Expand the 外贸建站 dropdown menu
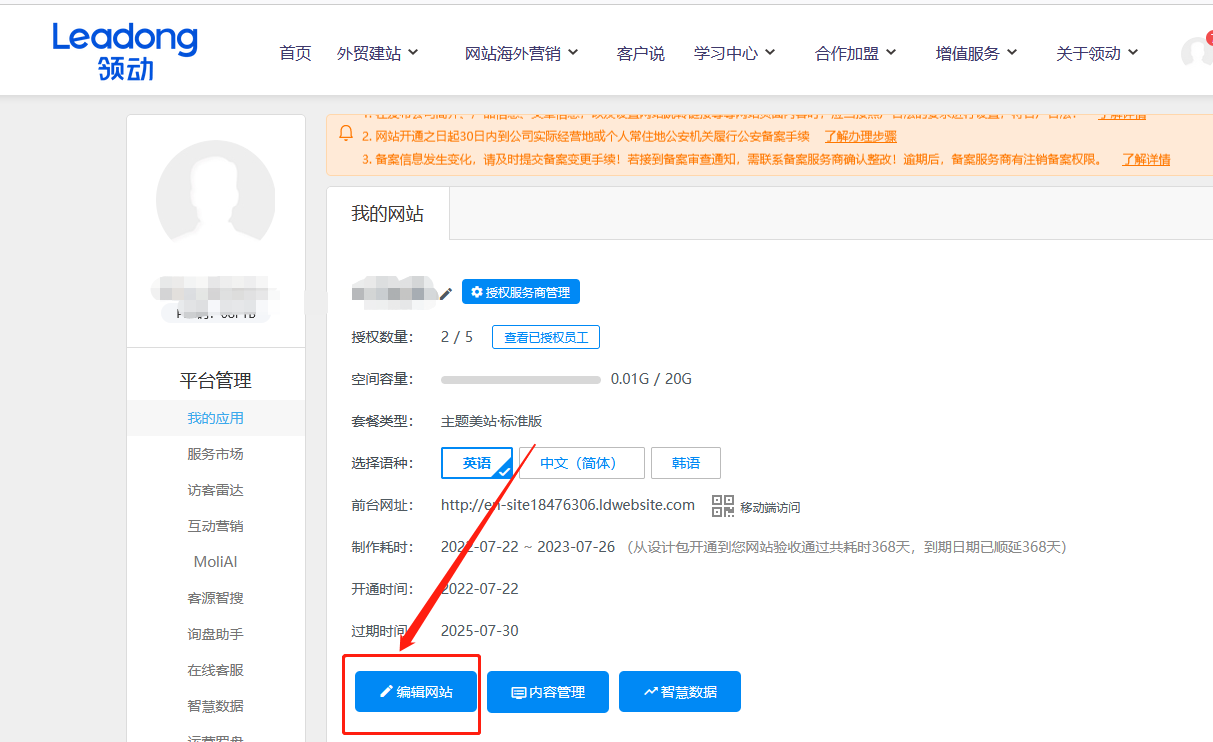This screenshot has width=1213, height=742. (x=377, y=53)
